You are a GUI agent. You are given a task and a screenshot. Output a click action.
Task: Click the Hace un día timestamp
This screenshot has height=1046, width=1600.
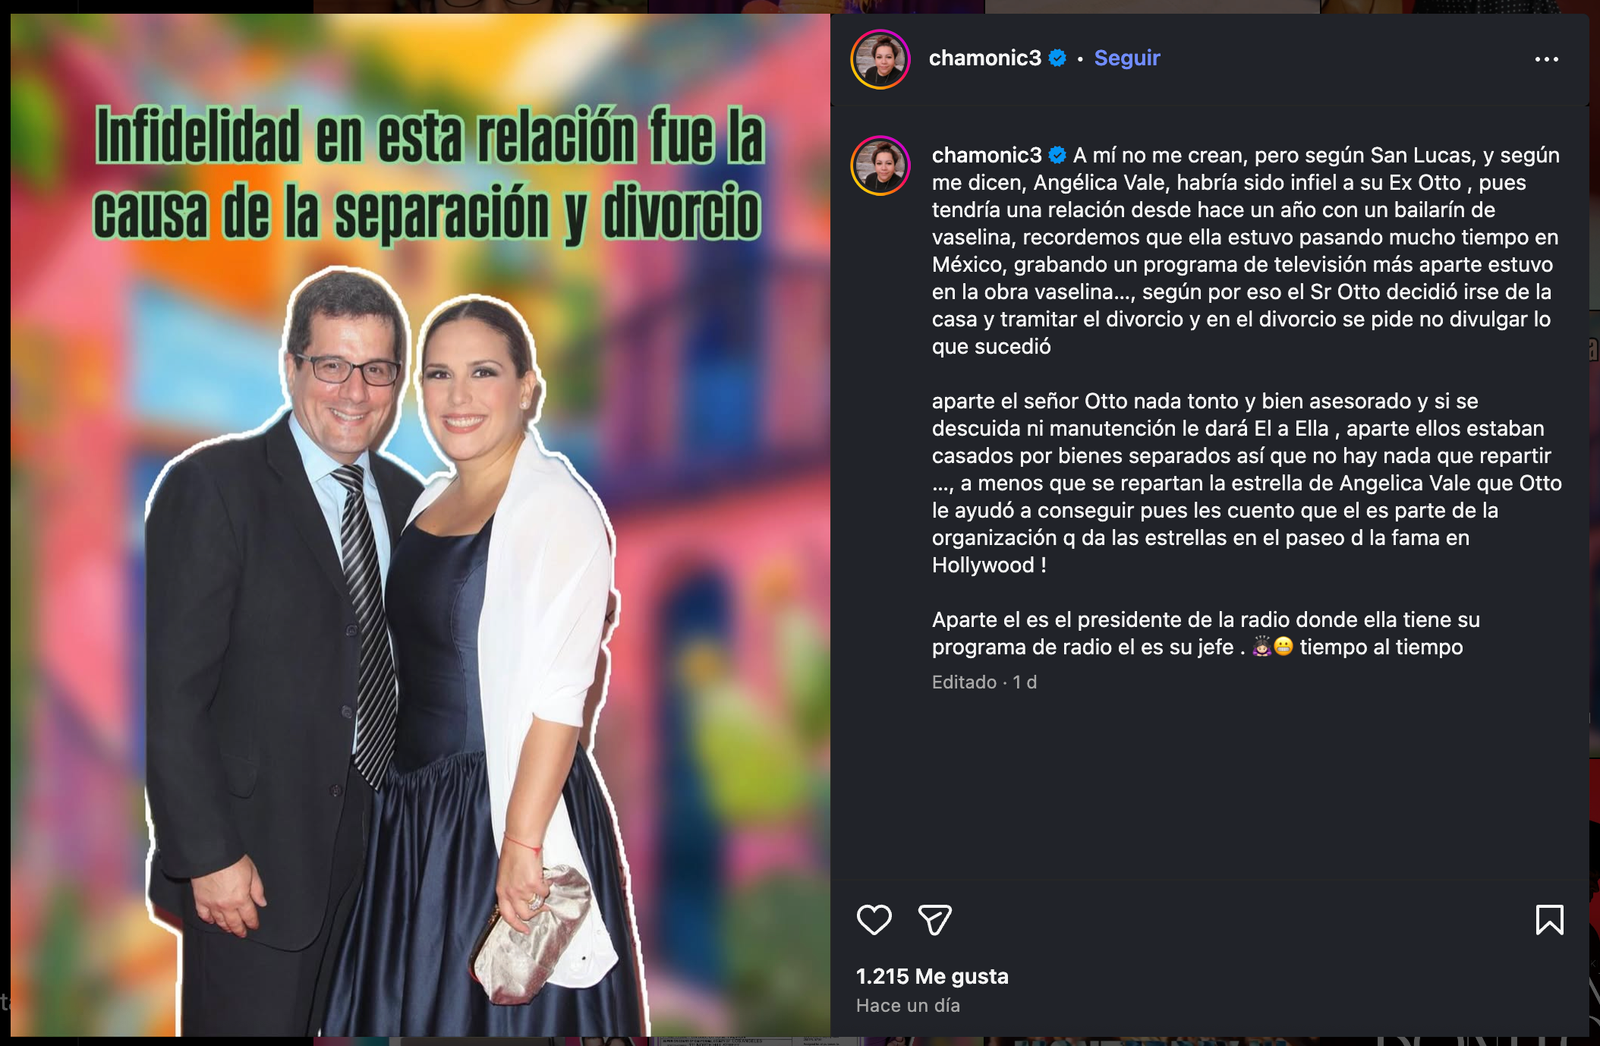coord(908,1005)
